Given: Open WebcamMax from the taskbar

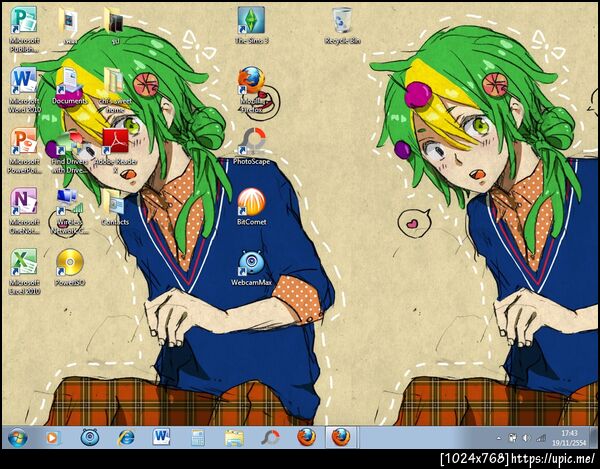Looking at the screenshot, I should [90, 437].
